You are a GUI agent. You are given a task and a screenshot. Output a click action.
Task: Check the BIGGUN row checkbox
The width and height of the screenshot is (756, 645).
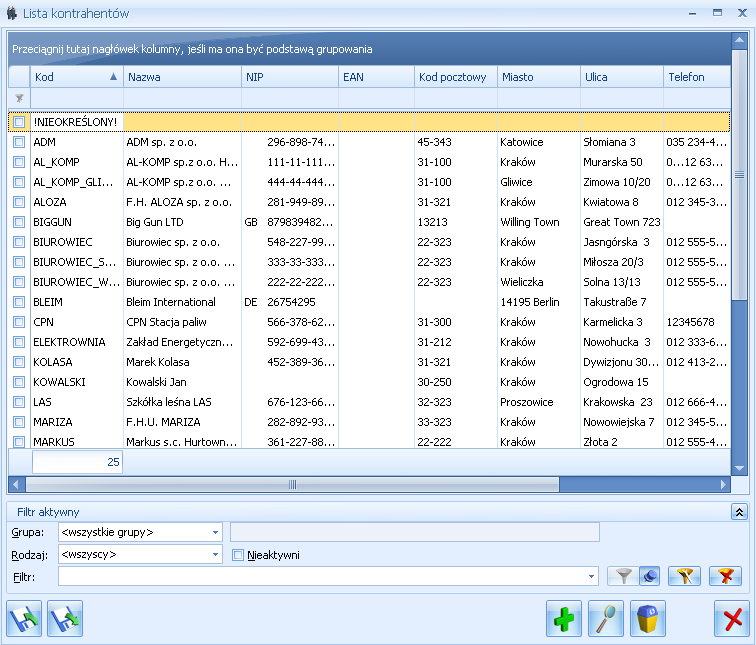[x=19, y=222]
